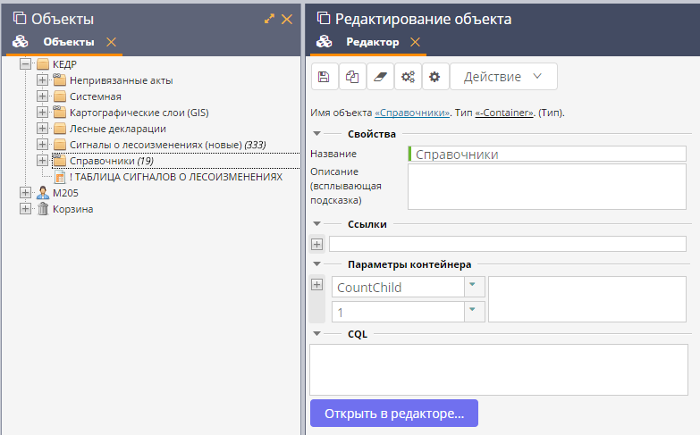The image size is (700, 435).
Task: Expand the Справочники (19) node
Action: [x=42, y=160]
